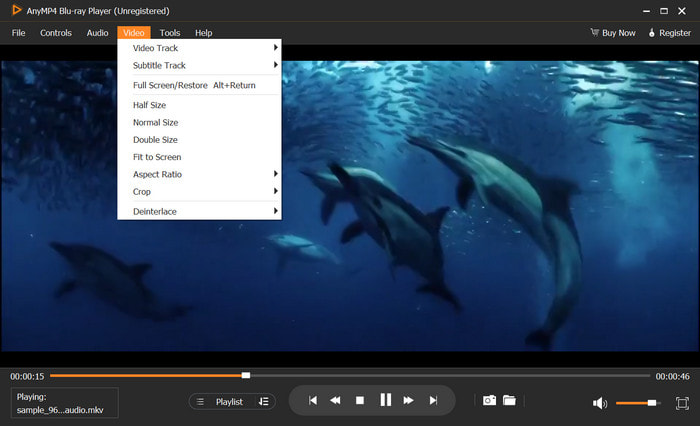Stop the video playback

click(360, 401)
